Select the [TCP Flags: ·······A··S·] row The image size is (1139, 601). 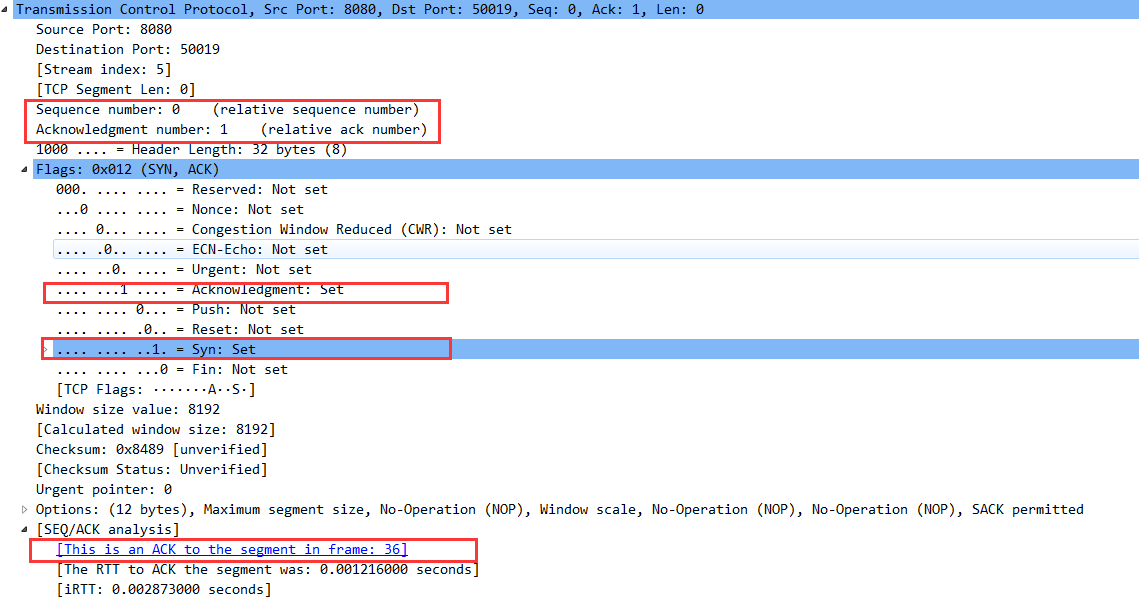pos(156,390)
